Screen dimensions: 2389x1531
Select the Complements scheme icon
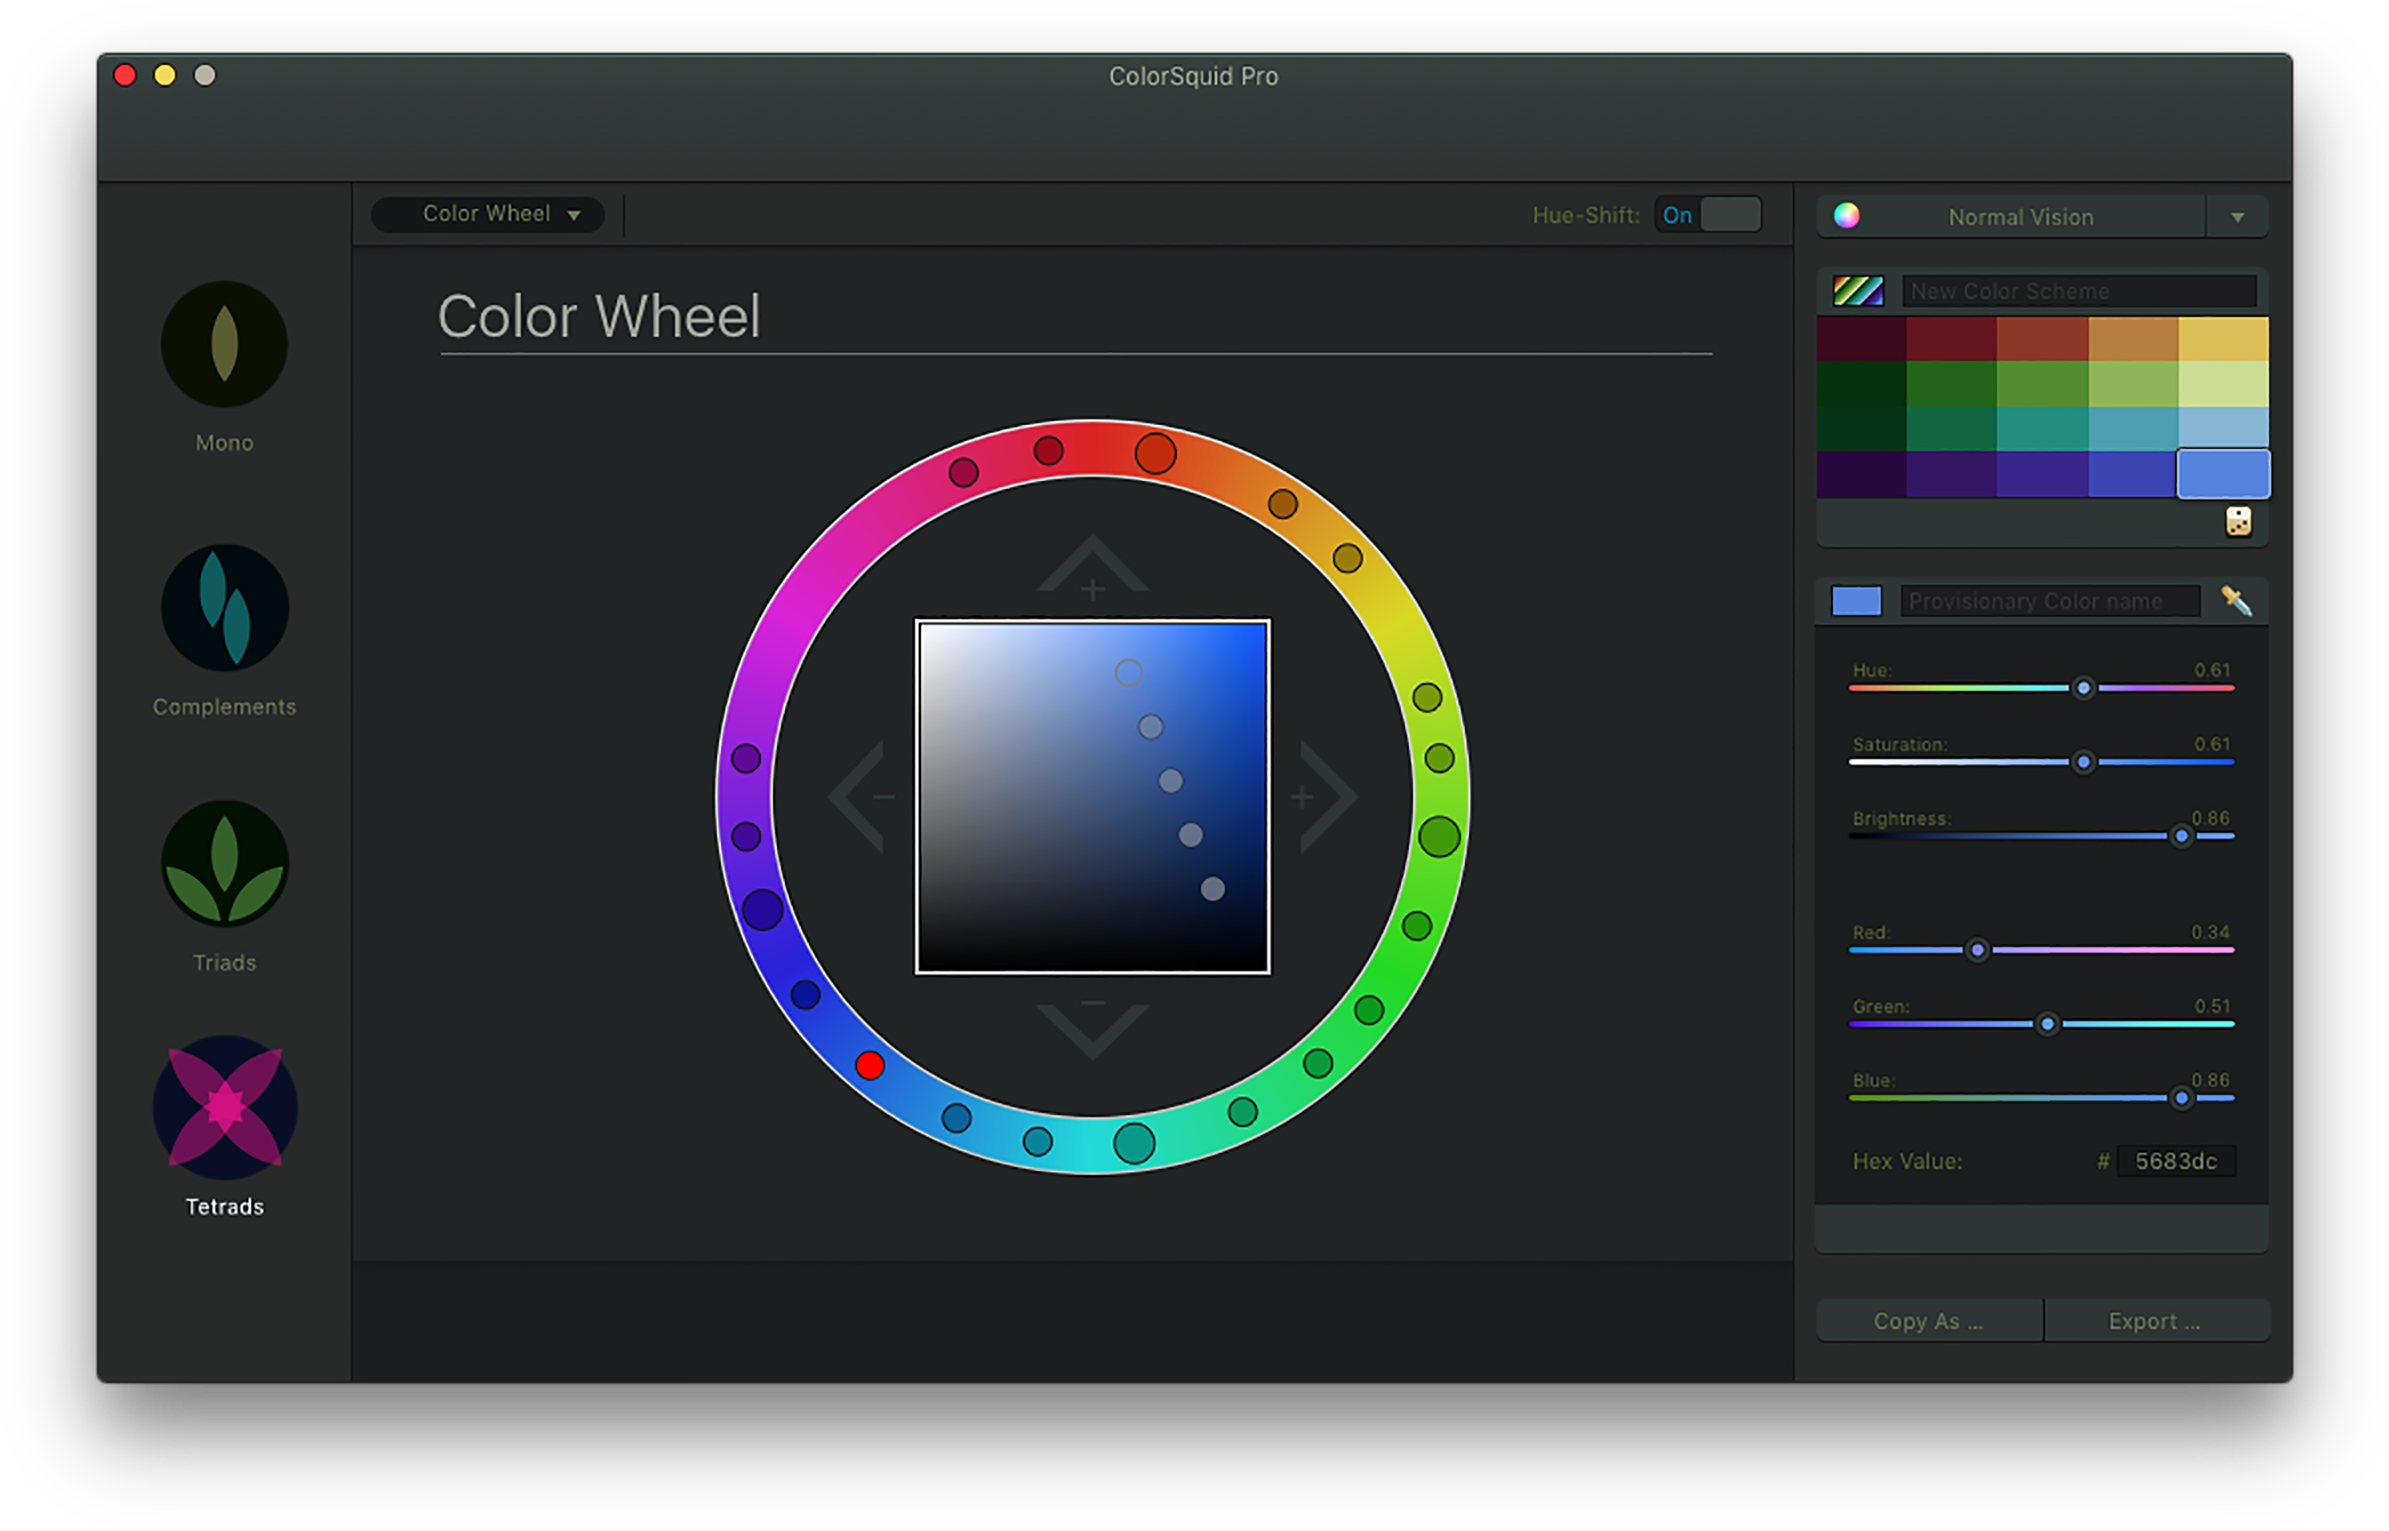222,608
